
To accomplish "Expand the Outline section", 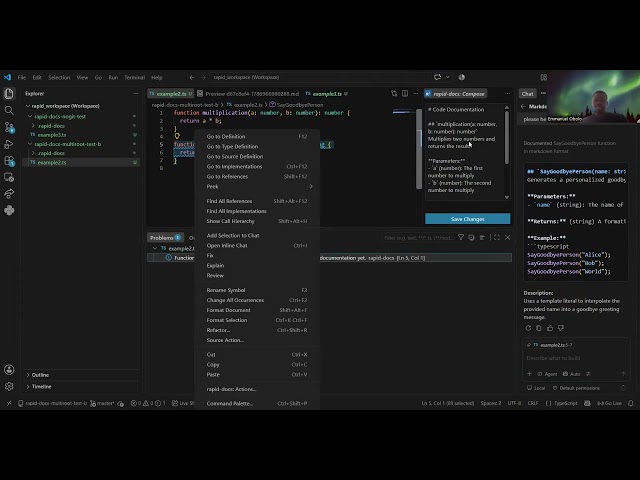I will pyautogui.click(x=38, y=375).
